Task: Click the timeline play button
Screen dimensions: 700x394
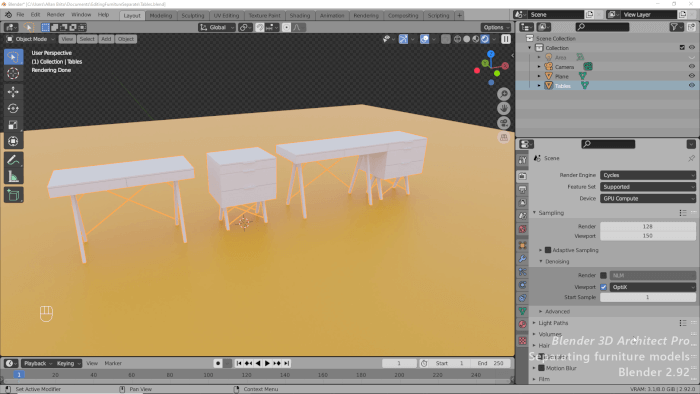Action: click(x=267, y=363)
